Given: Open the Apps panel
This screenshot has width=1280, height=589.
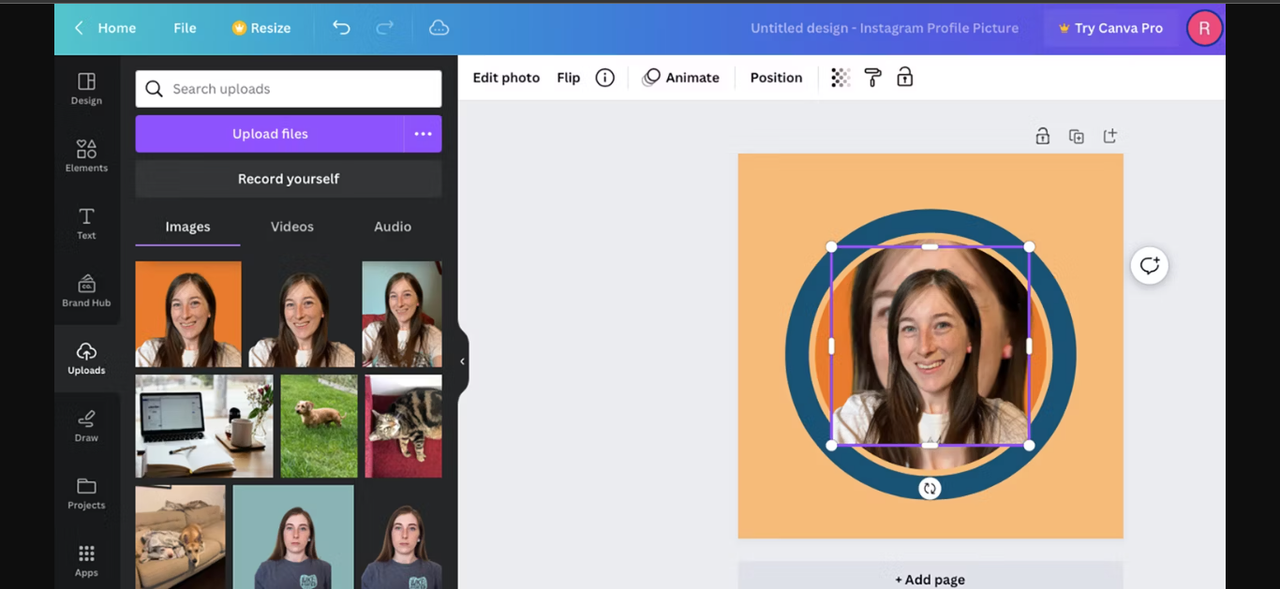Looking at the screenshot, I should [x=86, y=560].
